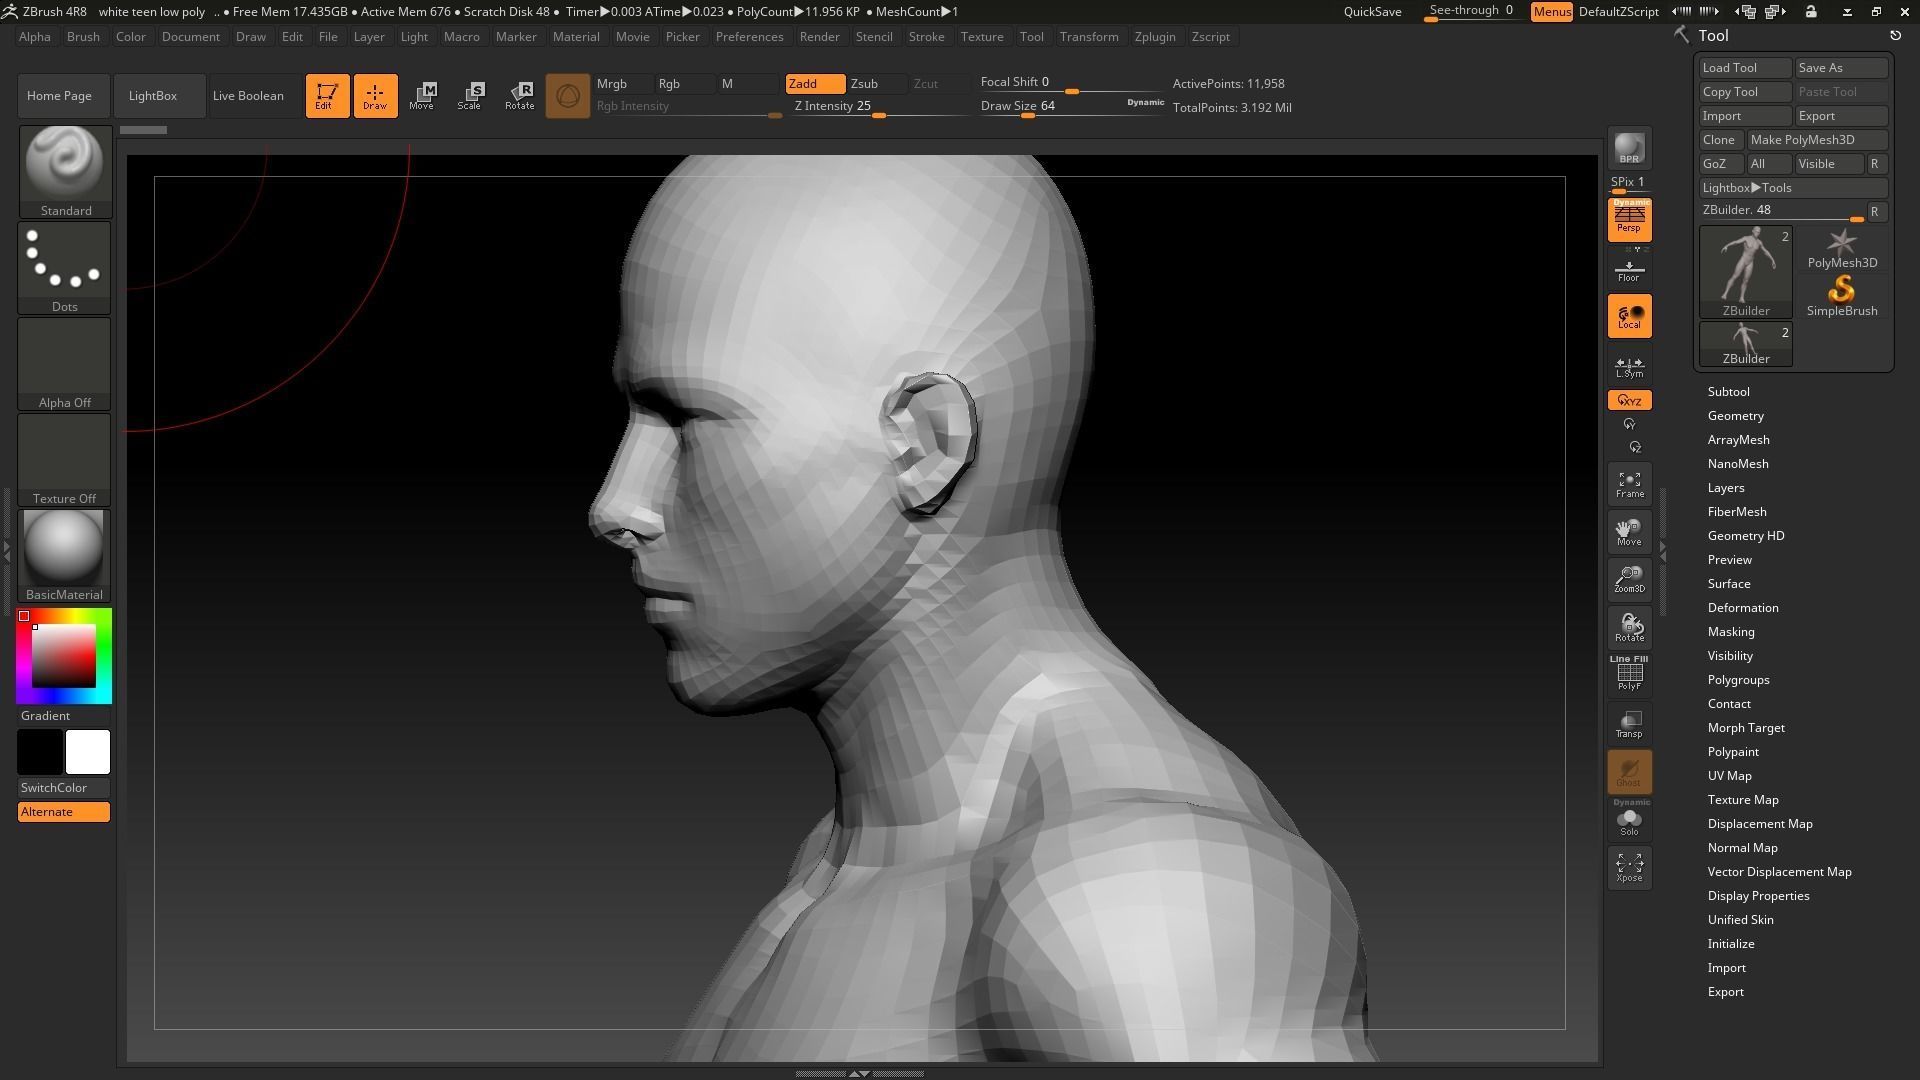The image size is (1920, 1080).
Task: Select the PolyMesh3D star tool
Action: pos(1841,249)
